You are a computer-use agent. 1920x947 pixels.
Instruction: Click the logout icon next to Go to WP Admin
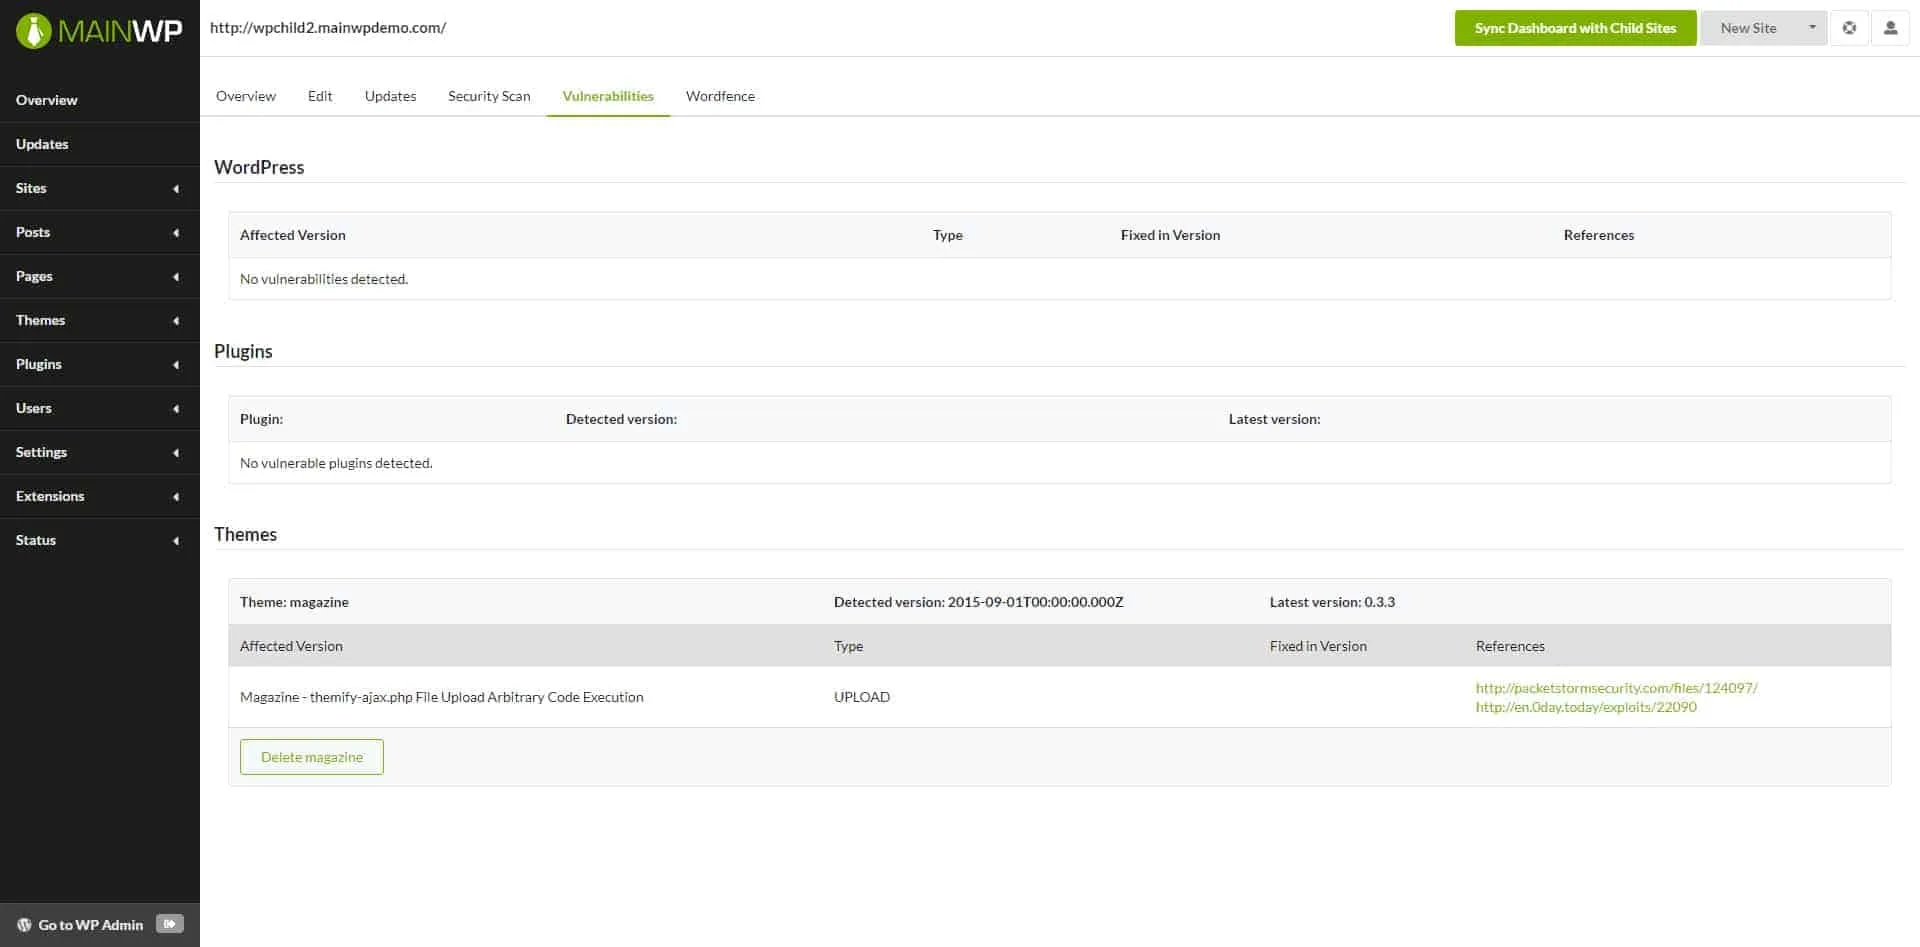(170, 924)
